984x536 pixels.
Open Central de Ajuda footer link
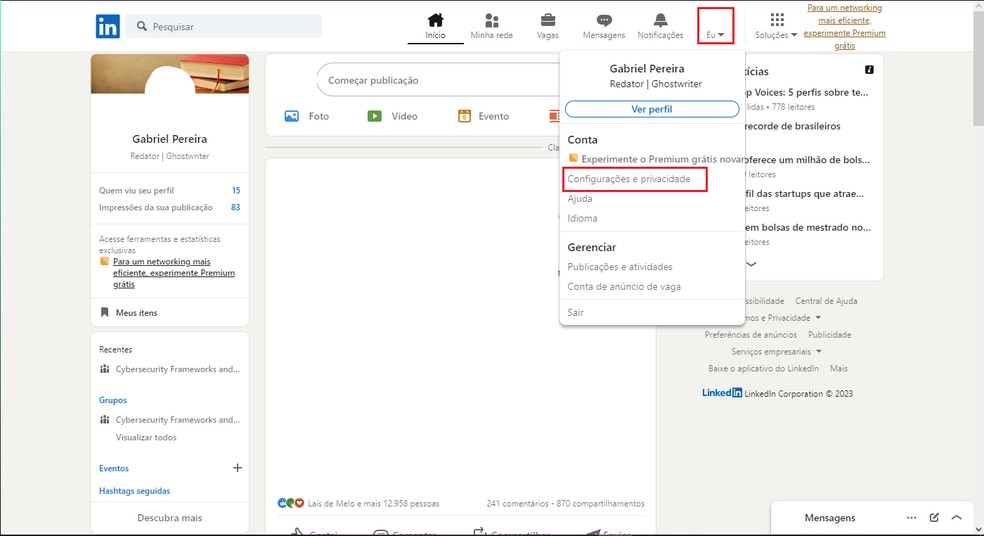point(826,301)
